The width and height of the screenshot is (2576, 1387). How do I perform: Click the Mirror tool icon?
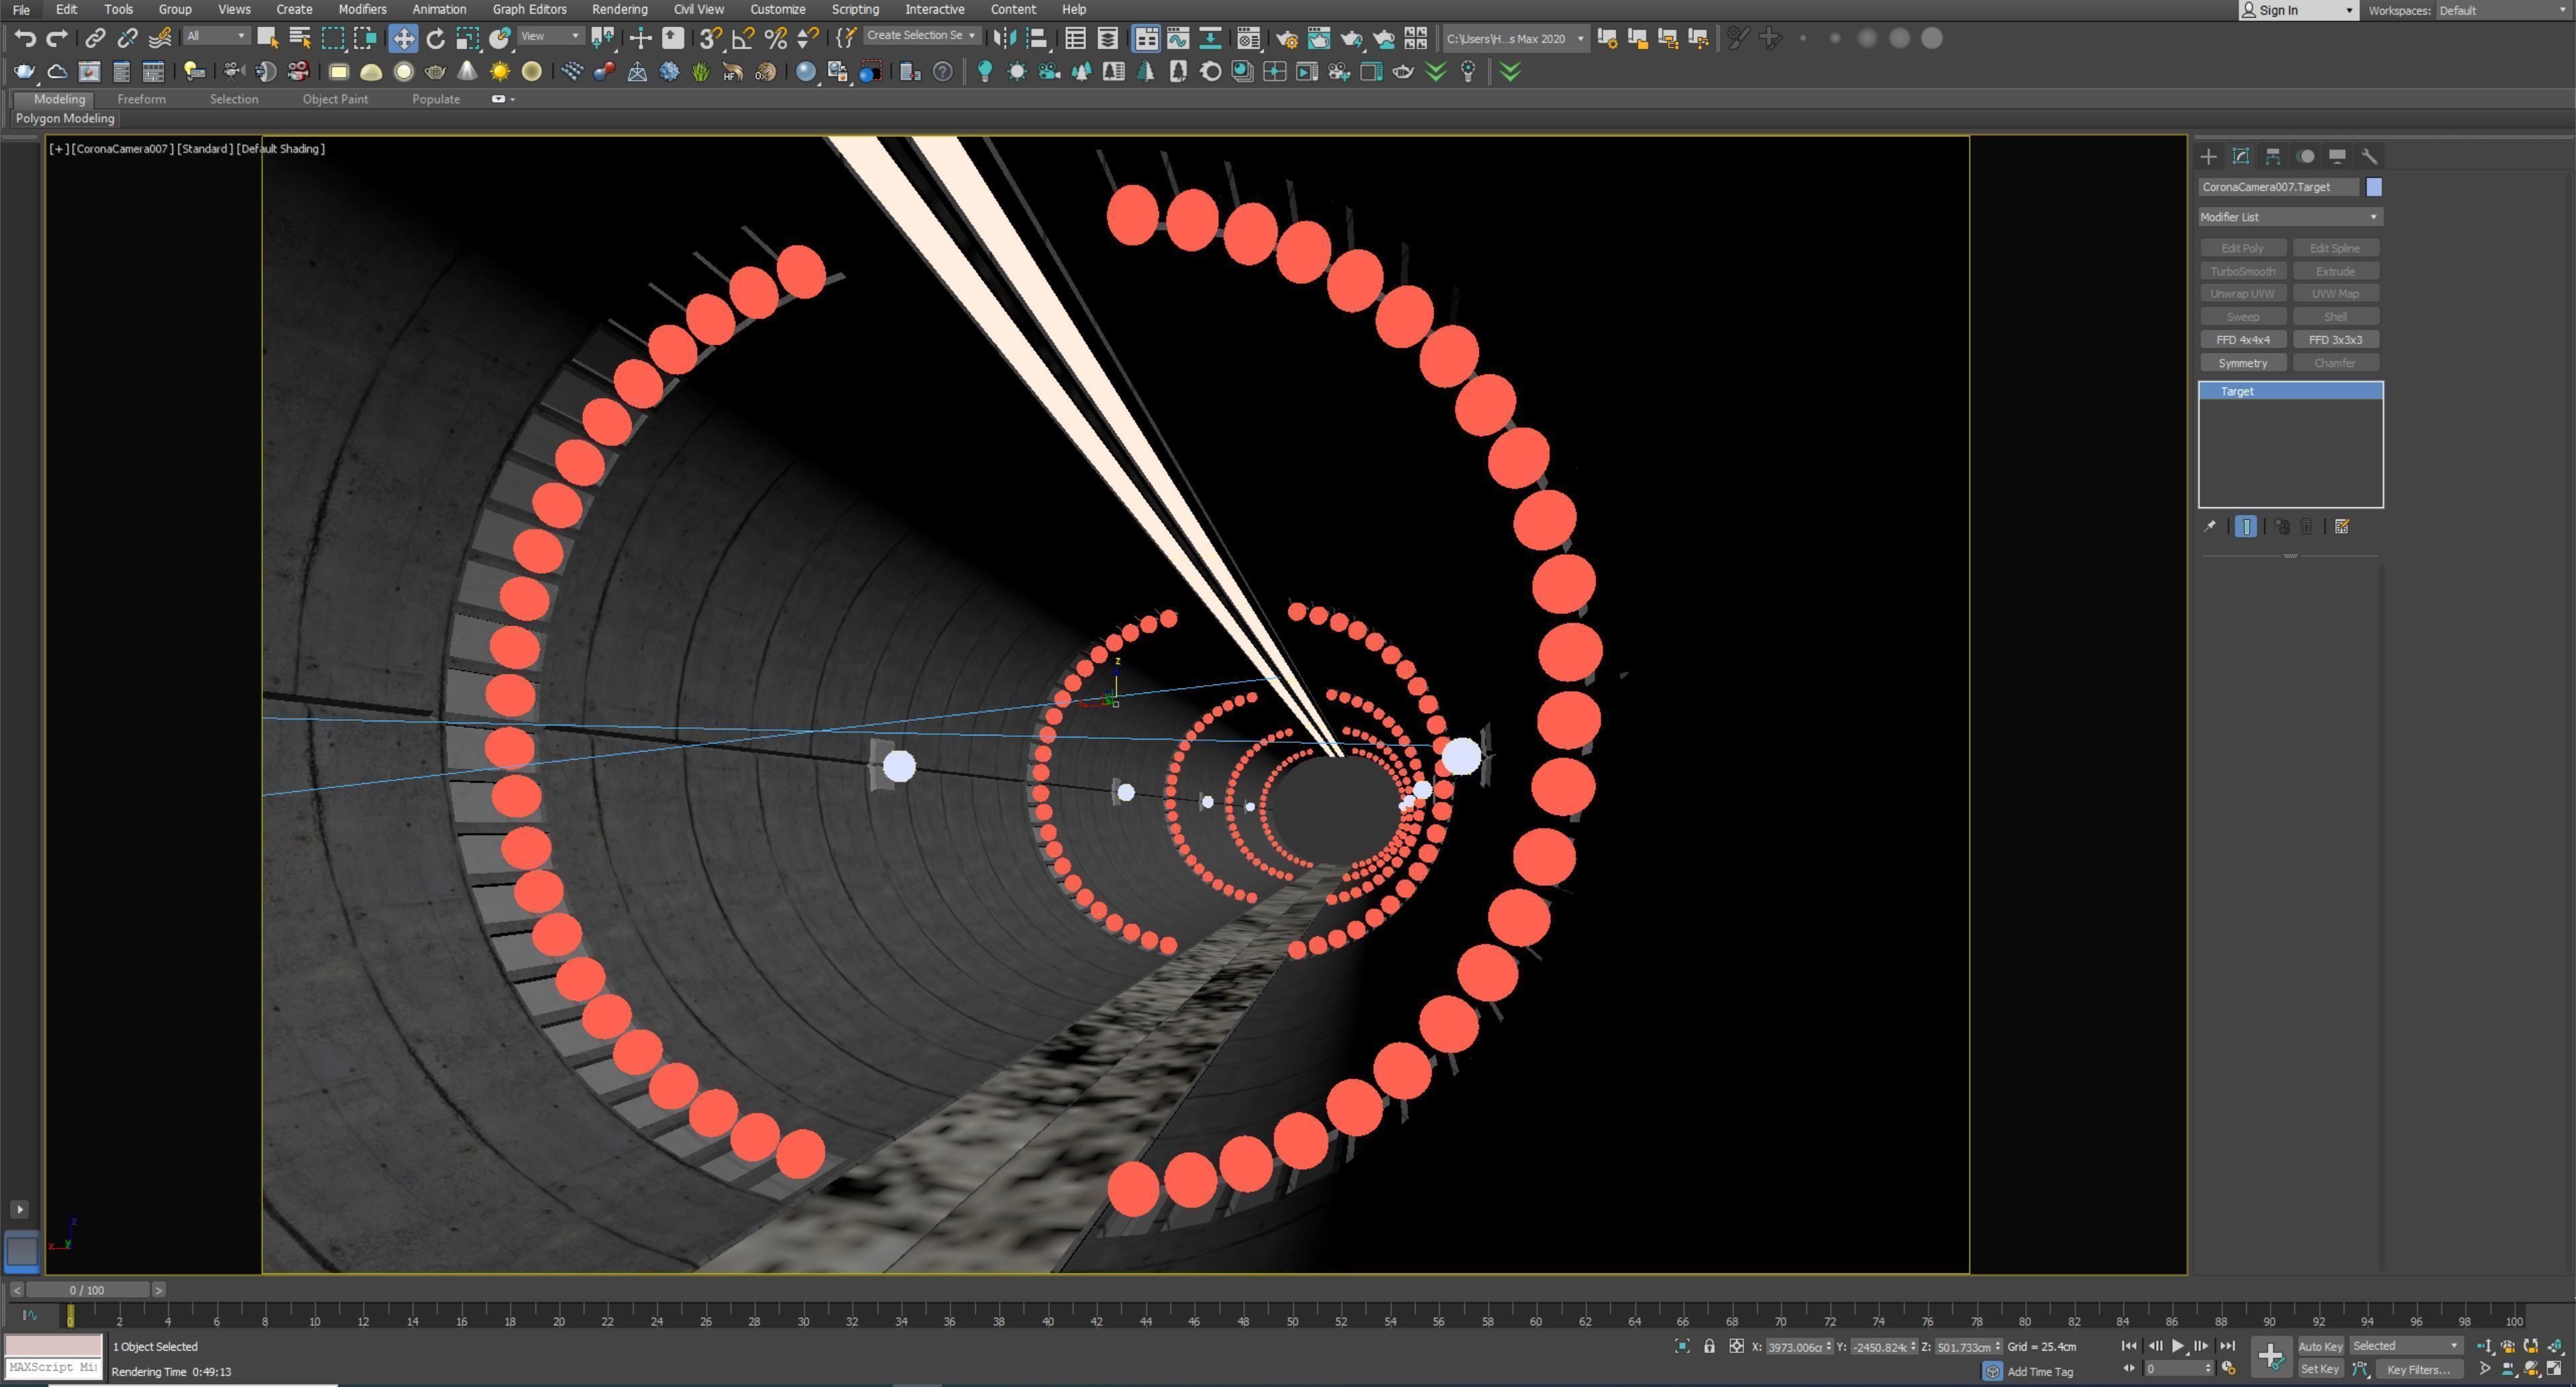(x=1005, y=38)
